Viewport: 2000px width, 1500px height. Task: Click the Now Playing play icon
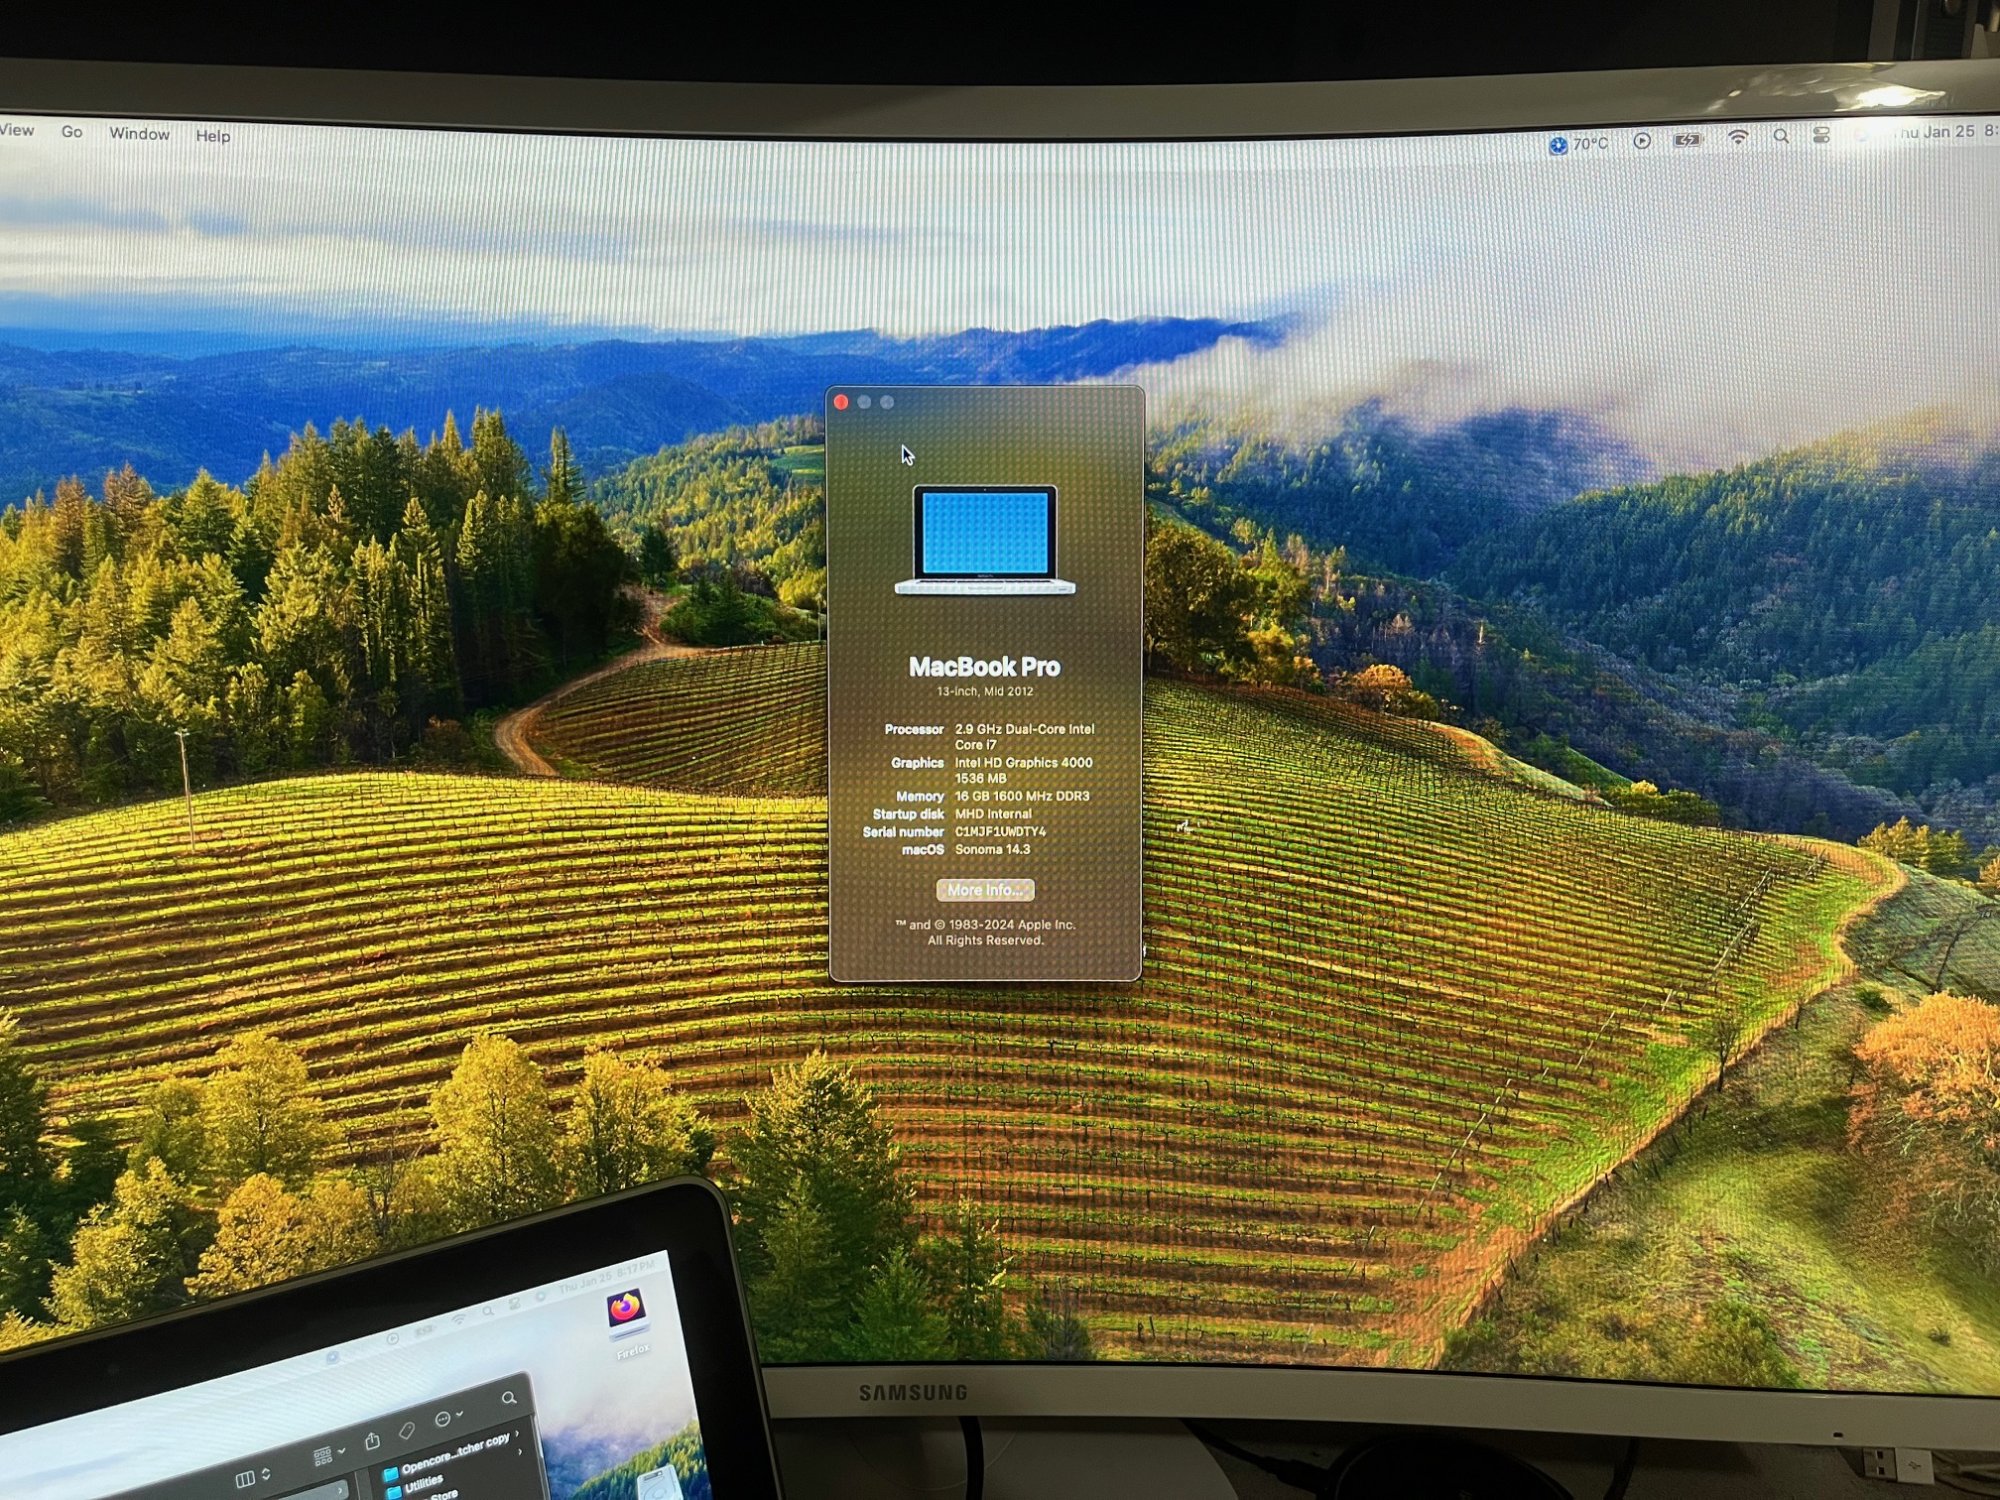(x=1642, y=142)
